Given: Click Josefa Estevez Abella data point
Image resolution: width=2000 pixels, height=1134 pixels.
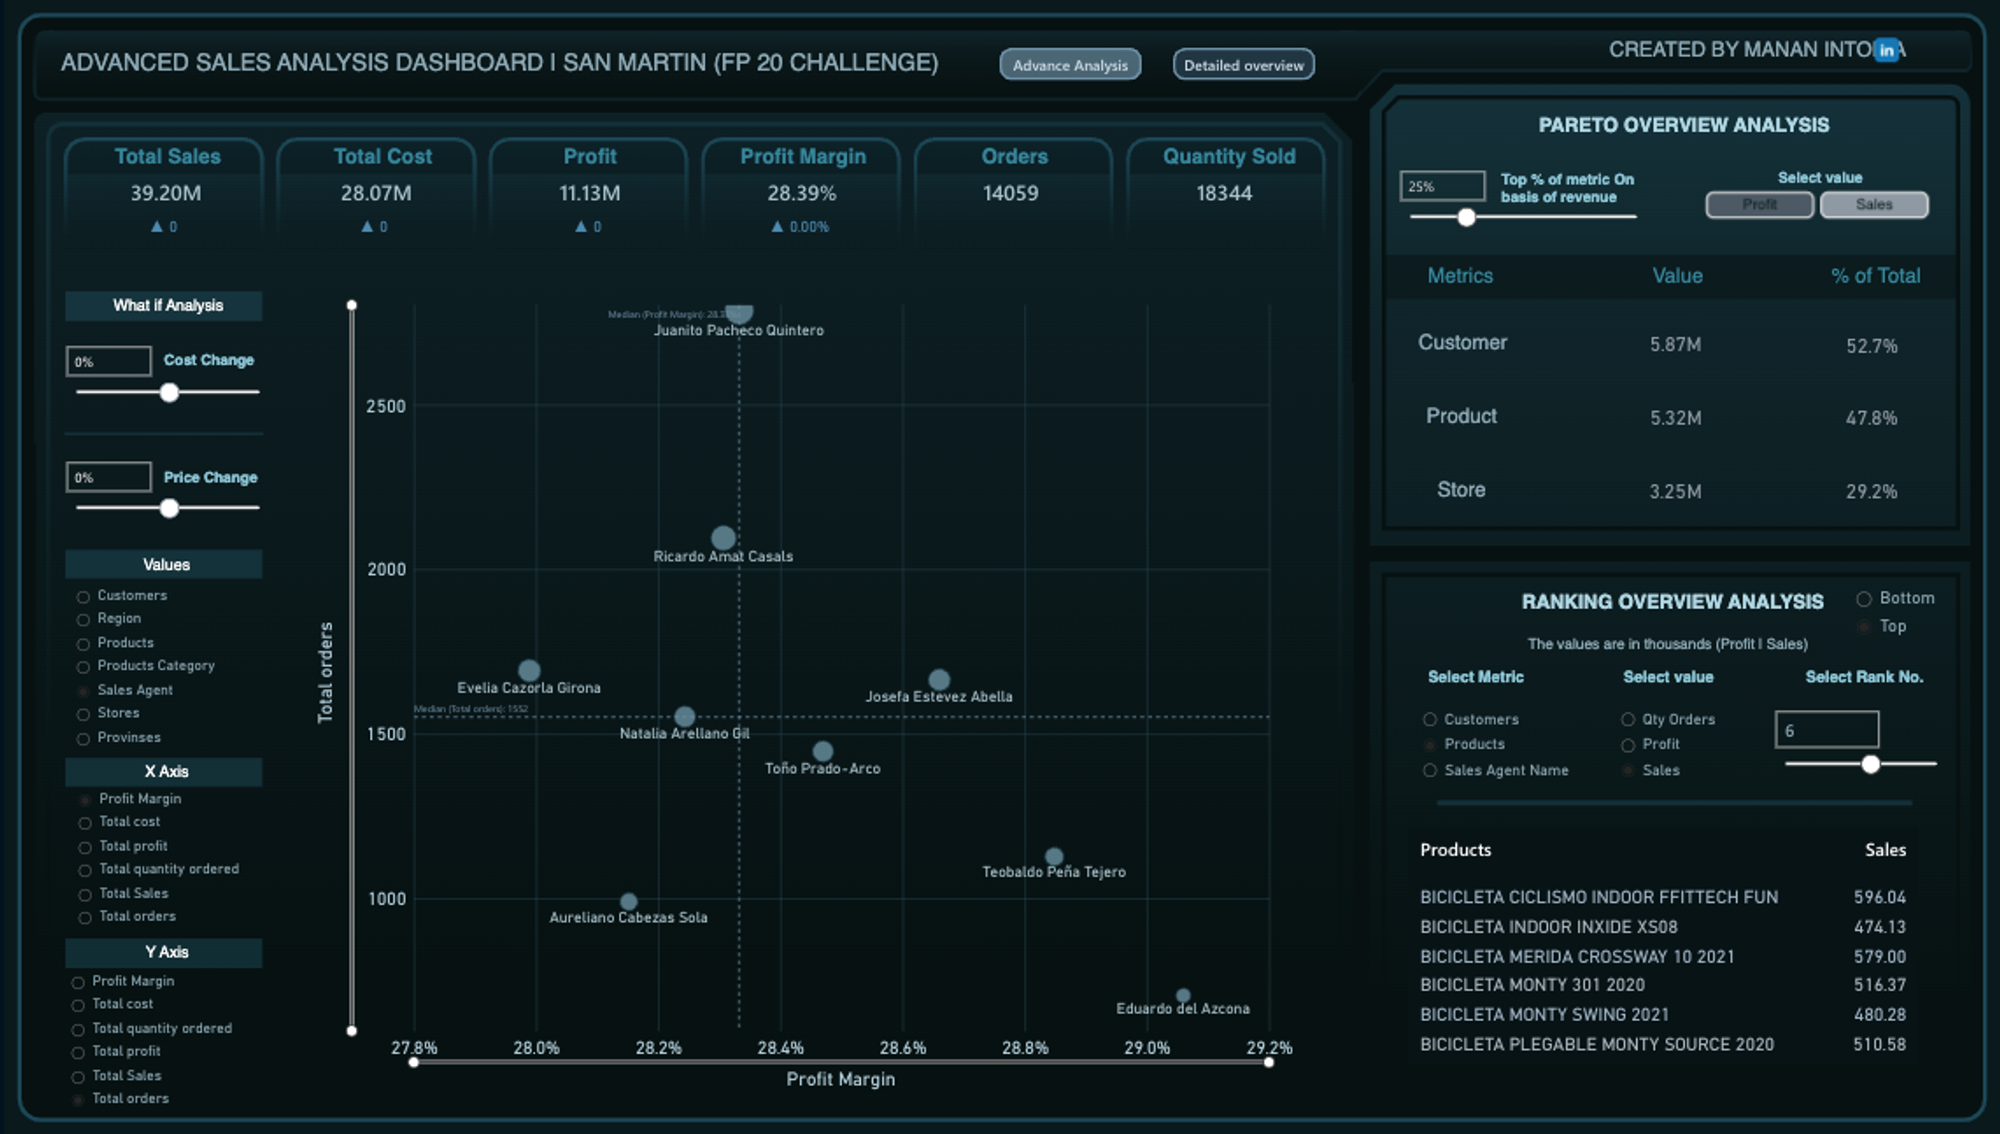Looking at the screenshot, I should click(938, 680).
